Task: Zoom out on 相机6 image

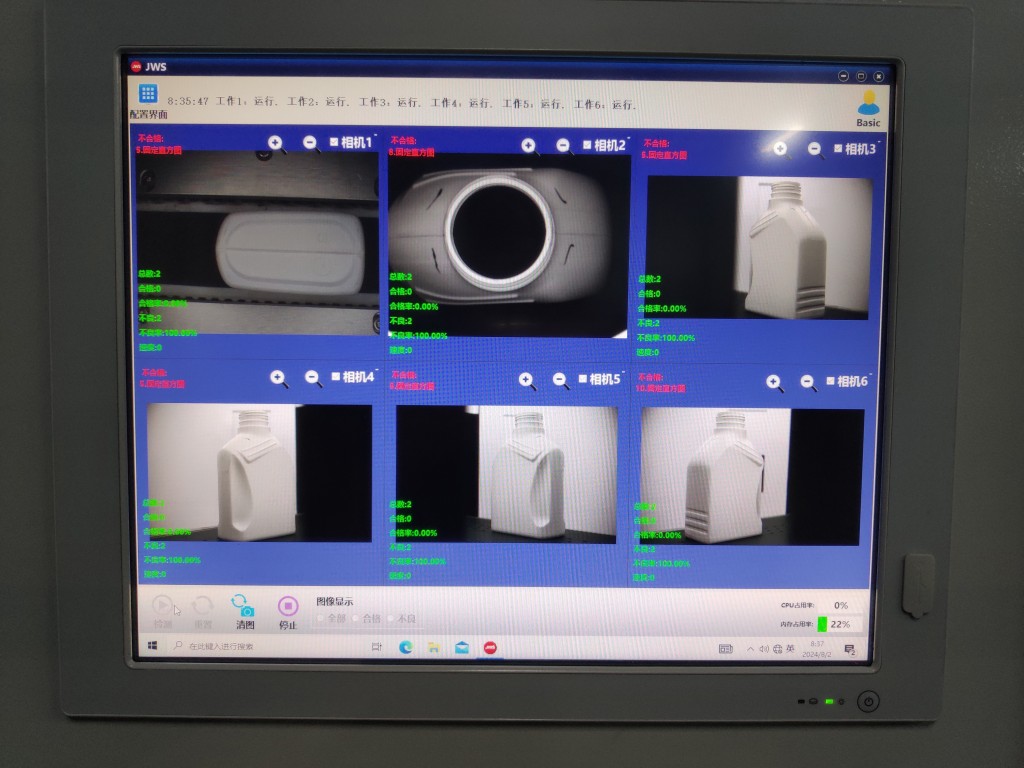Action: point(808,382)
